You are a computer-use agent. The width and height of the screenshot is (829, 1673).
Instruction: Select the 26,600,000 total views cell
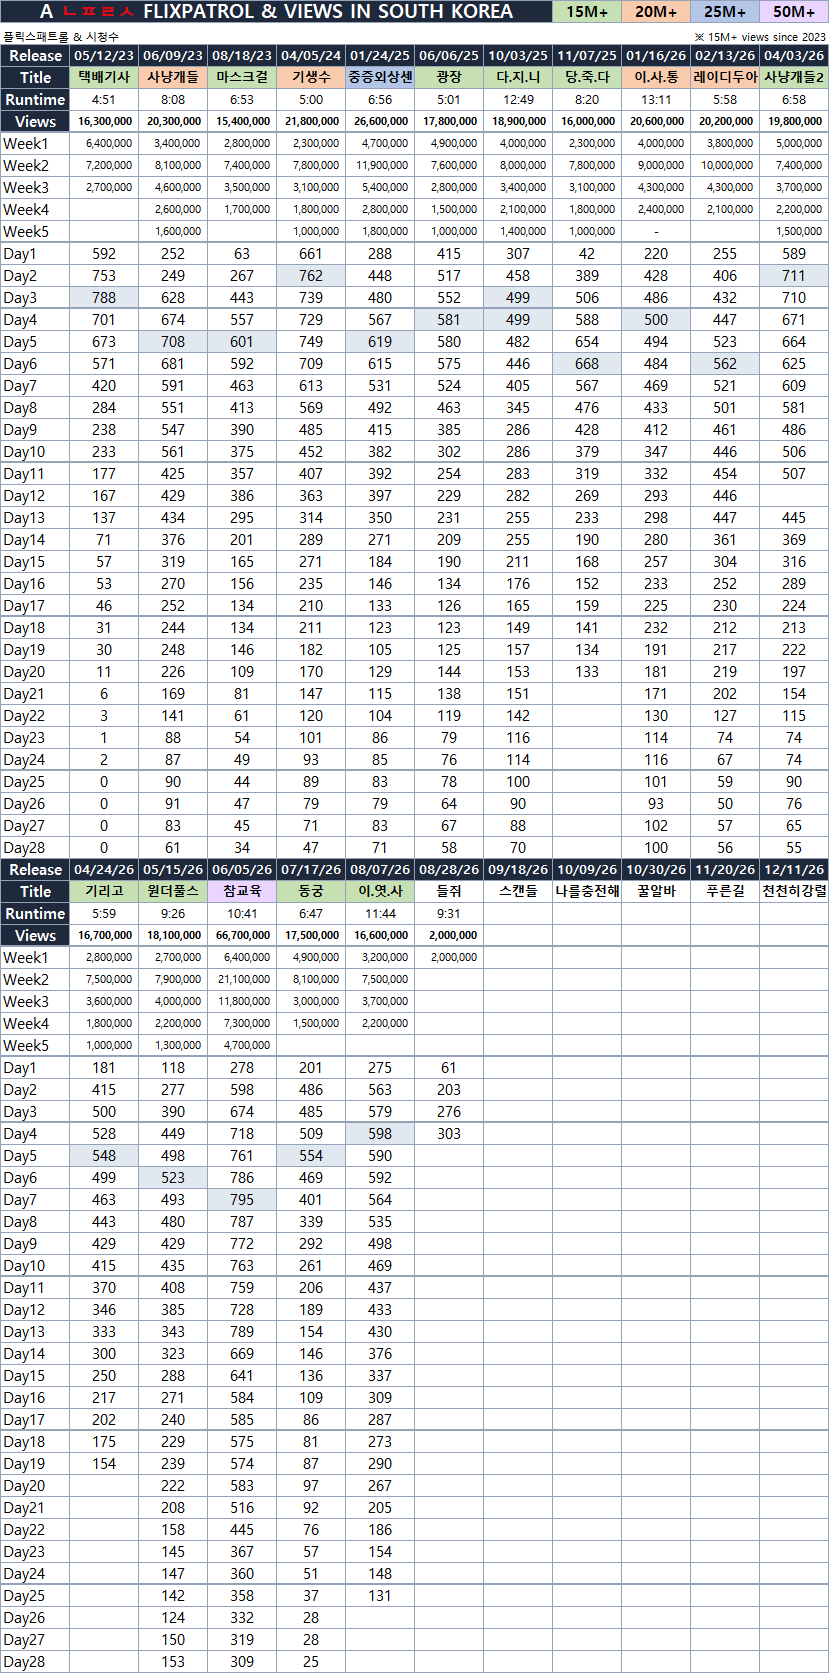pyautogui.click(x=380, y=121)
